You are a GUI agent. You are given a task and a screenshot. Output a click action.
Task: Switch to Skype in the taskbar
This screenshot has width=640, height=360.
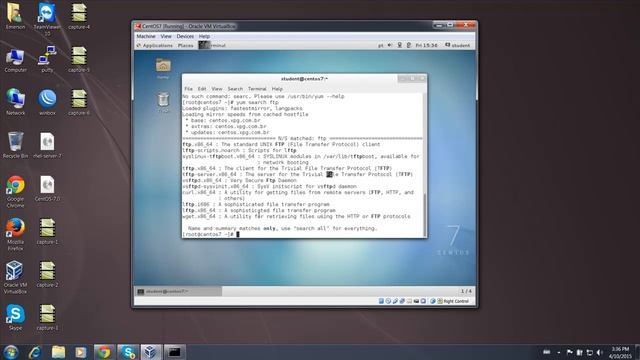pos(128,352)
